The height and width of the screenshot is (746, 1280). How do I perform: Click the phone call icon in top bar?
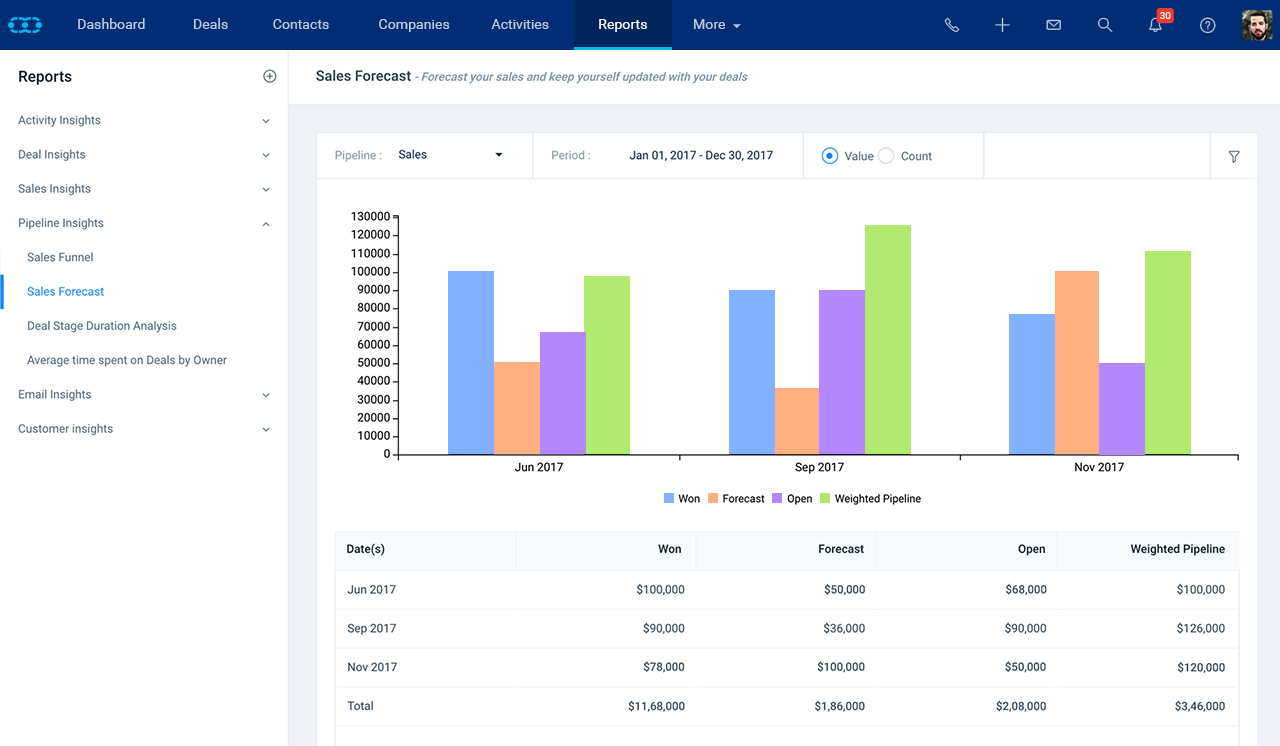951,25
